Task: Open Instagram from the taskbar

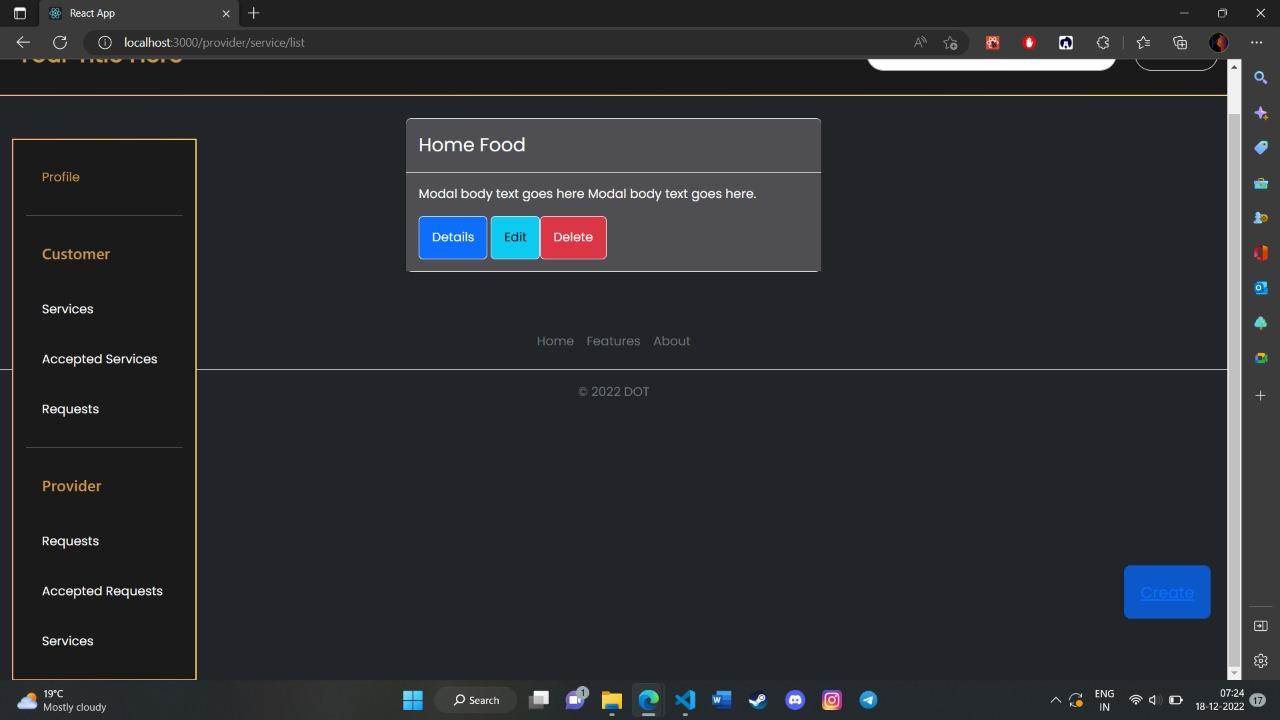Action: (x=832, y=700)
